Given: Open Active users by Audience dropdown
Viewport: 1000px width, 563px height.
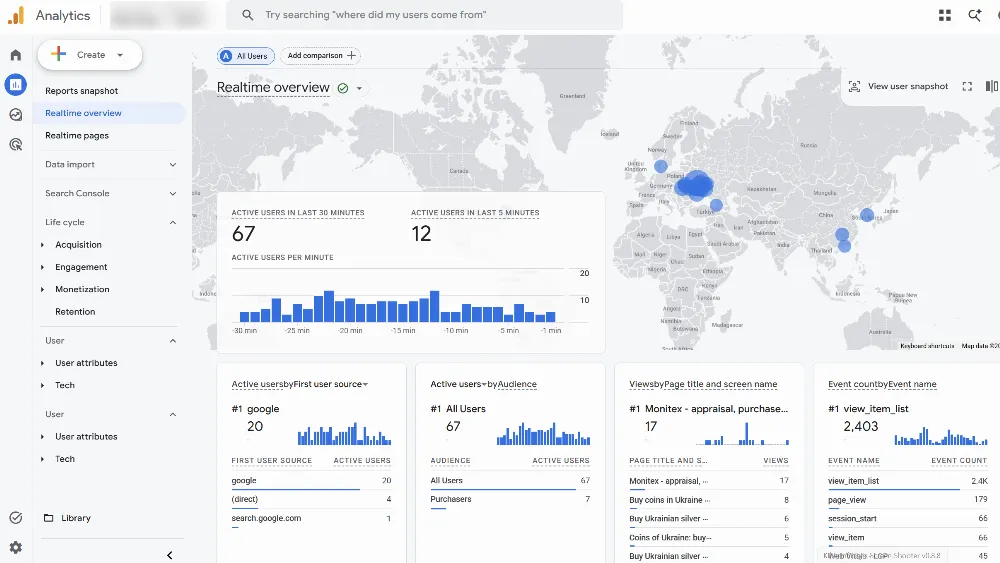Looking at the screenshot, I should tap(483, 384).
